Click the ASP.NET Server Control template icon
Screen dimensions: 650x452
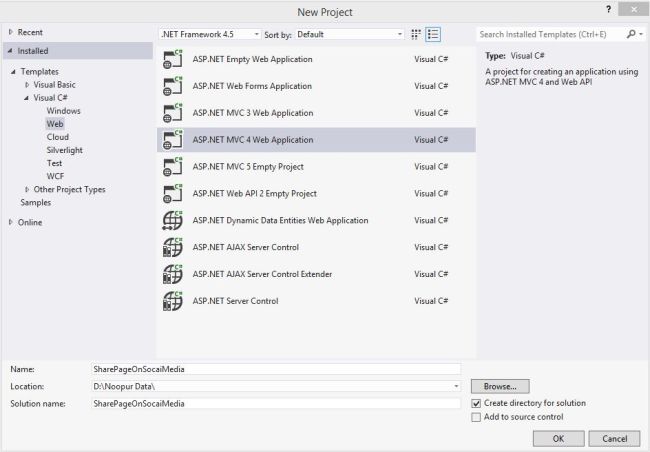pos(172,301)
